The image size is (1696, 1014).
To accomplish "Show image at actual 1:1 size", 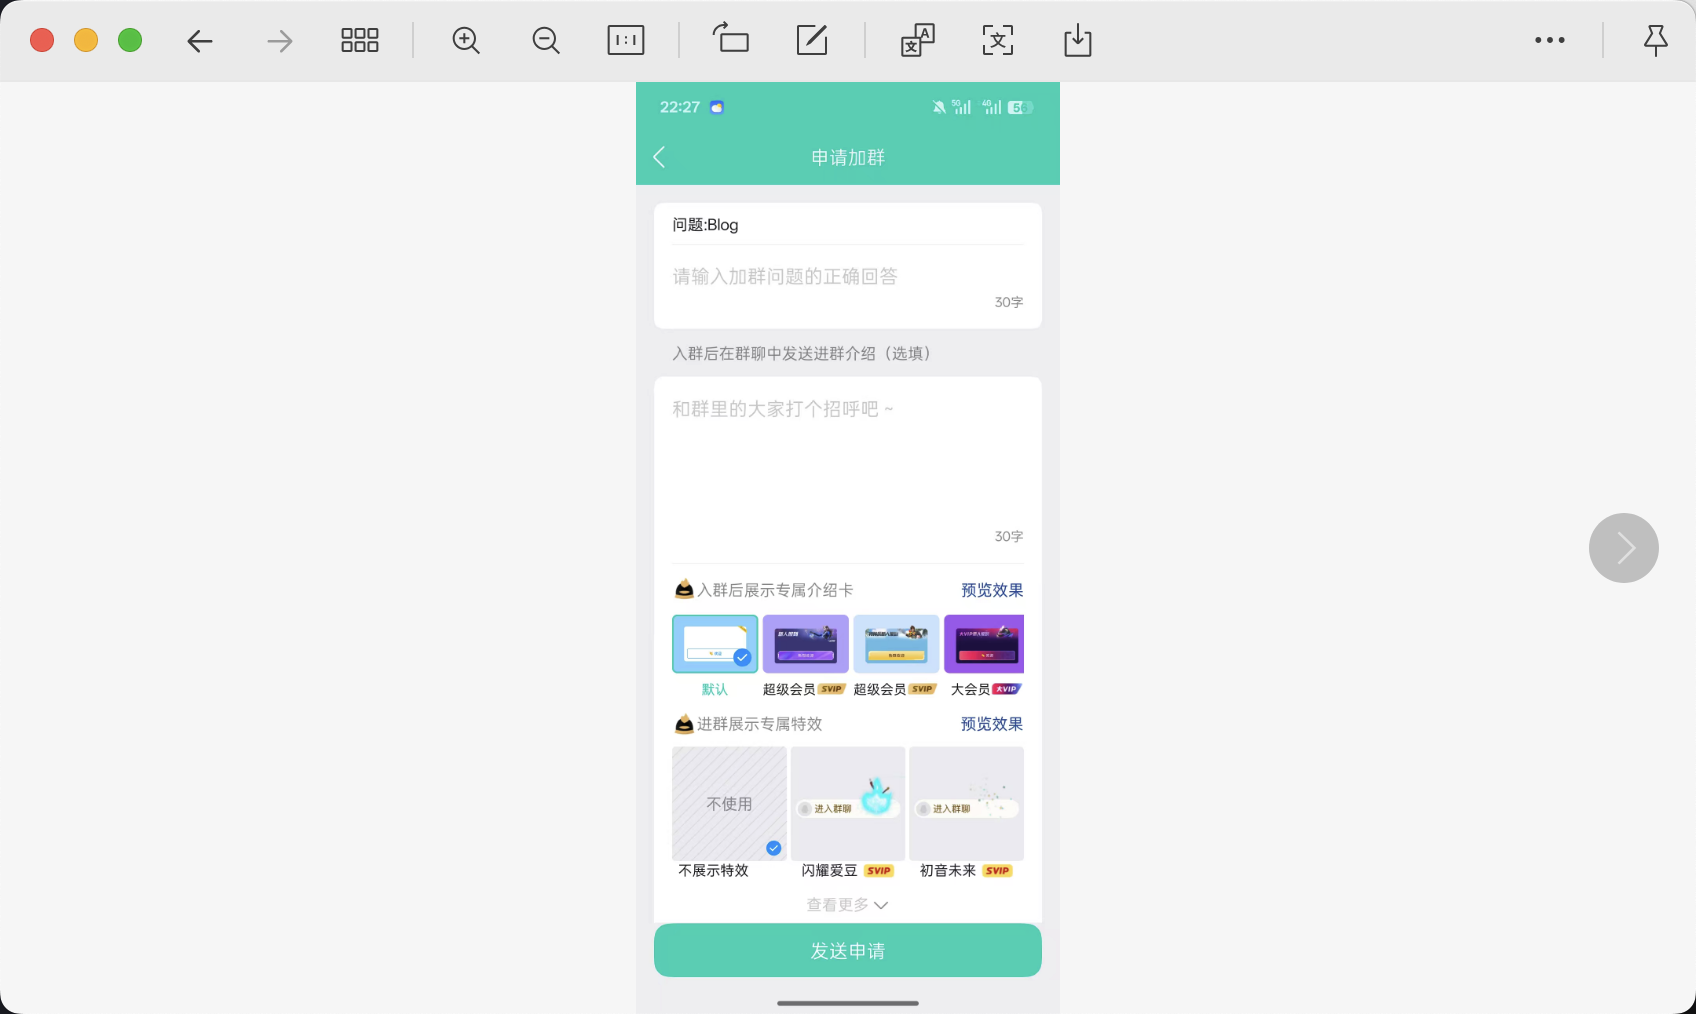I will [626, 41].
